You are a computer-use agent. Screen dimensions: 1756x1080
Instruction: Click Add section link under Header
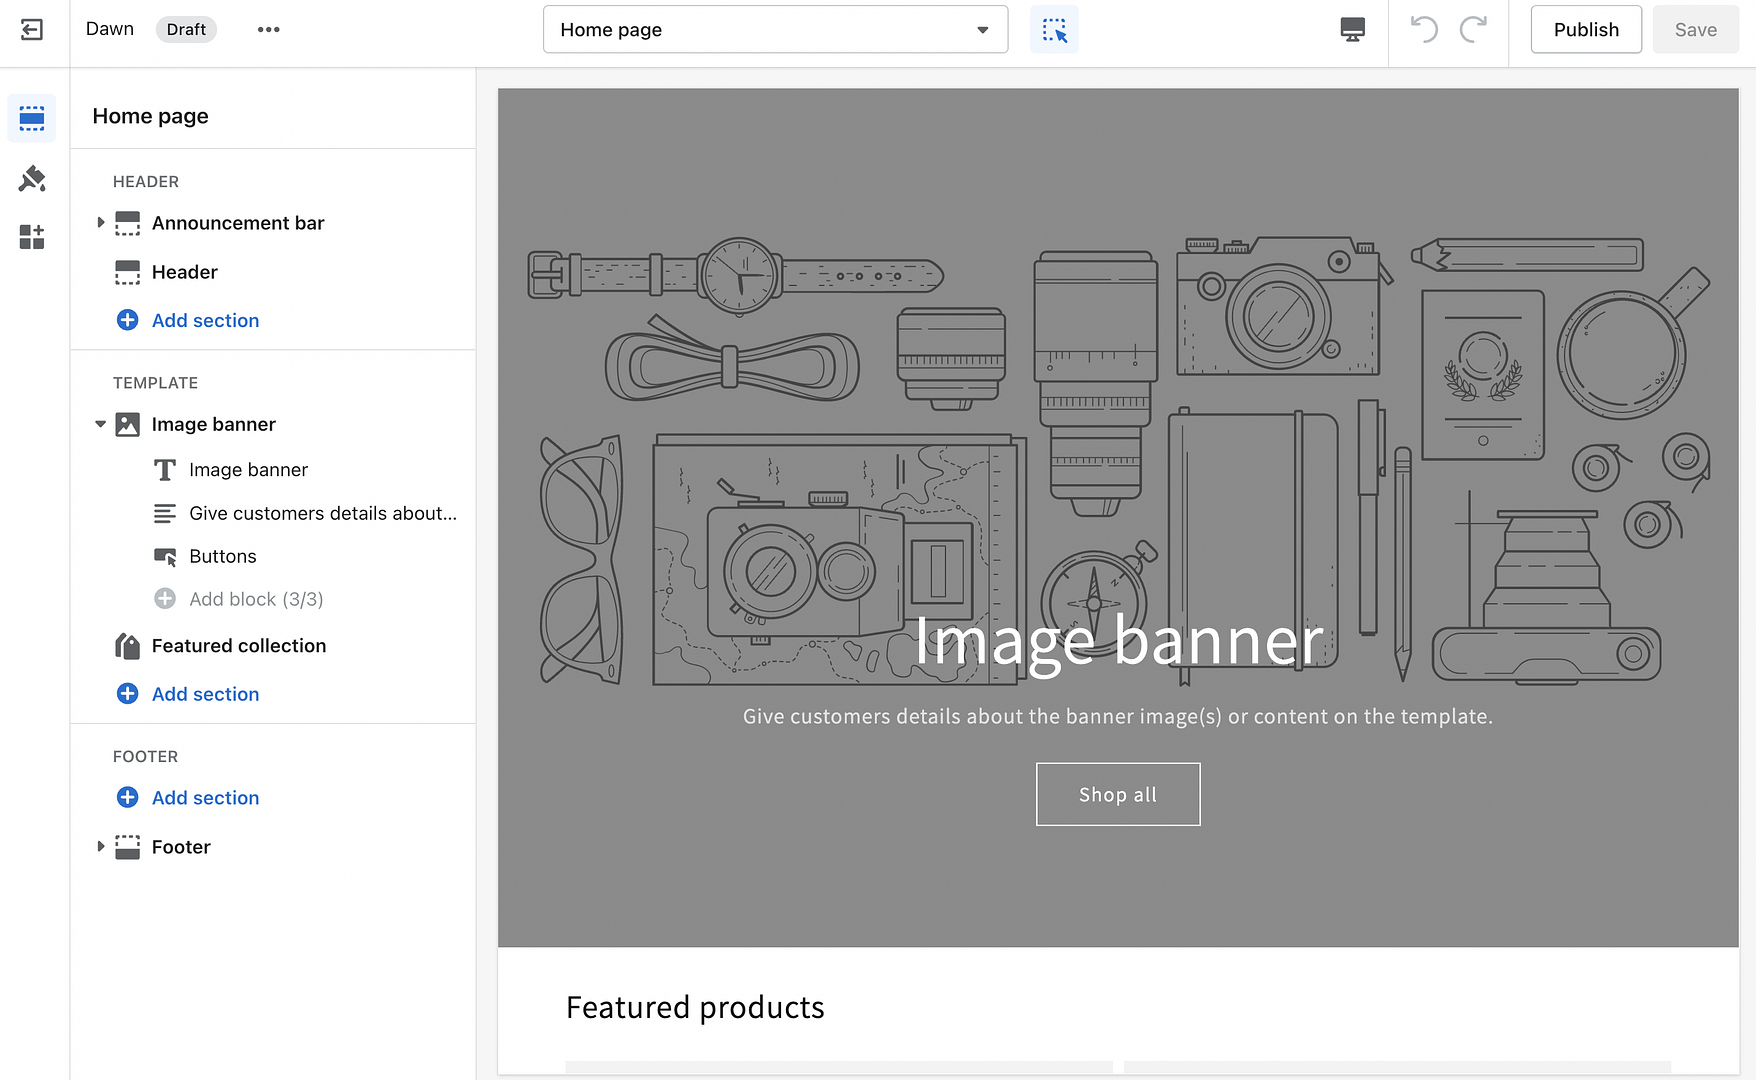click(x=205, y=320)
